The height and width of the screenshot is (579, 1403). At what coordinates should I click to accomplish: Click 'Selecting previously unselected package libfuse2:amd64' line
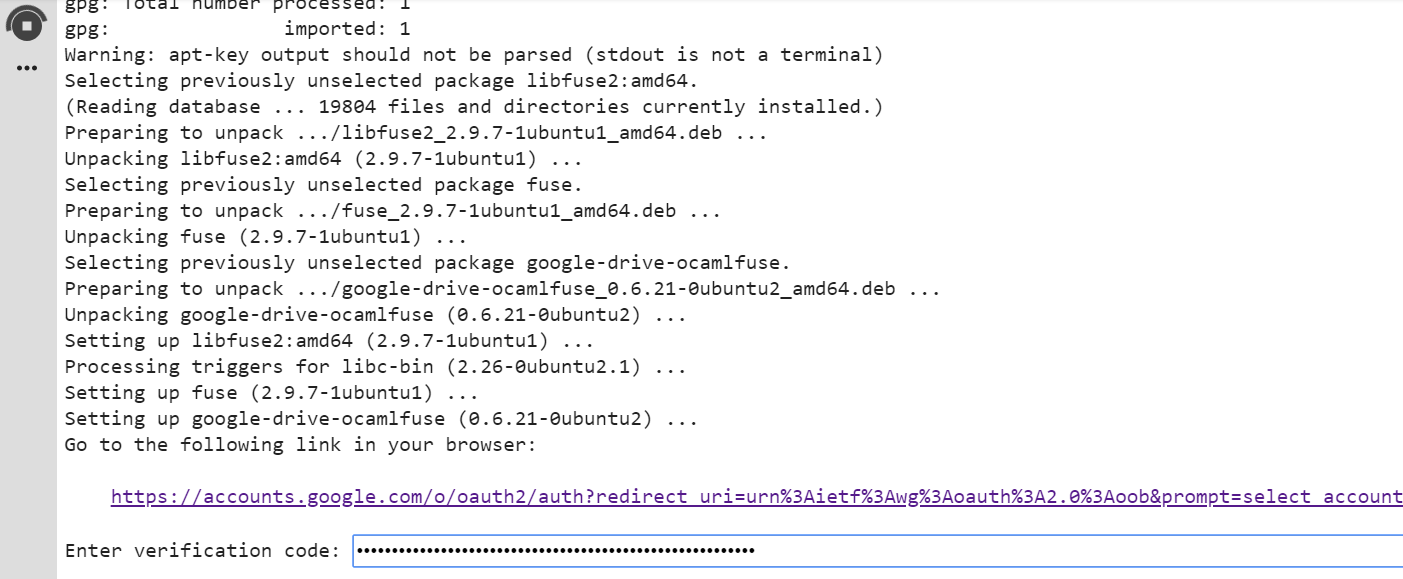pyautogui.click(x=381, y=81)
